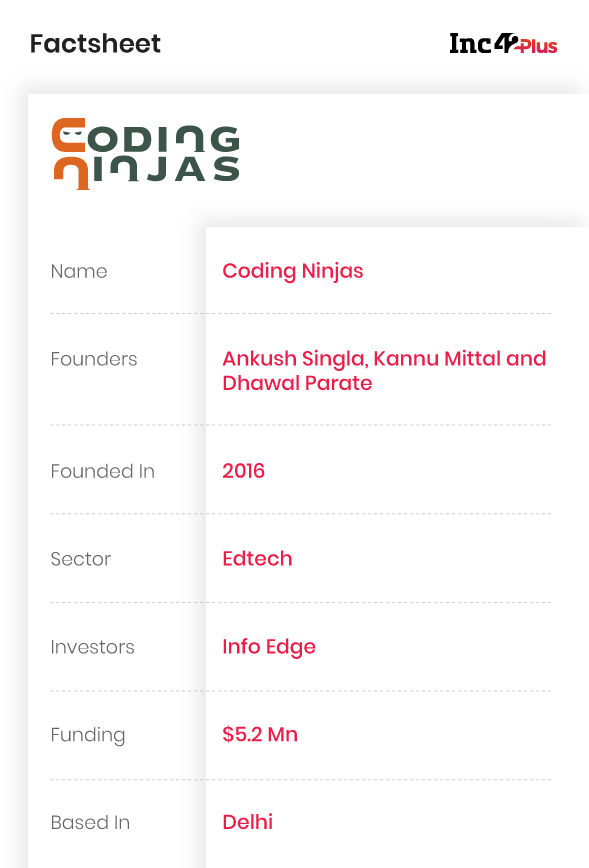Click the orange ninja C letter icon
This screenshot has width=589, height=868.
pos(69,135)
